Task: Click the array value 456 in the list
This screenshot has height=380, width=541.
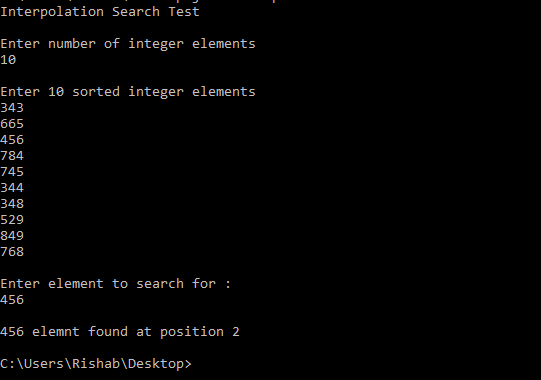Action: coord(12,140)
